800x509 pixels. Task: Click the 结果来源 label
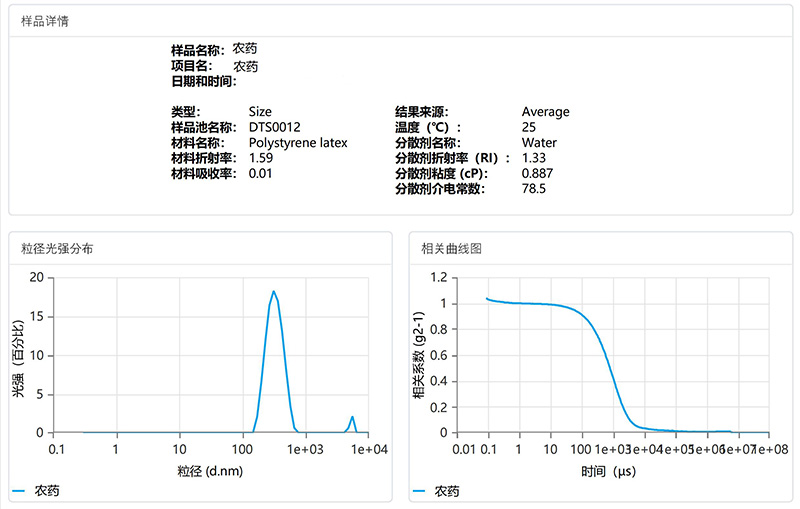(422, 112)
